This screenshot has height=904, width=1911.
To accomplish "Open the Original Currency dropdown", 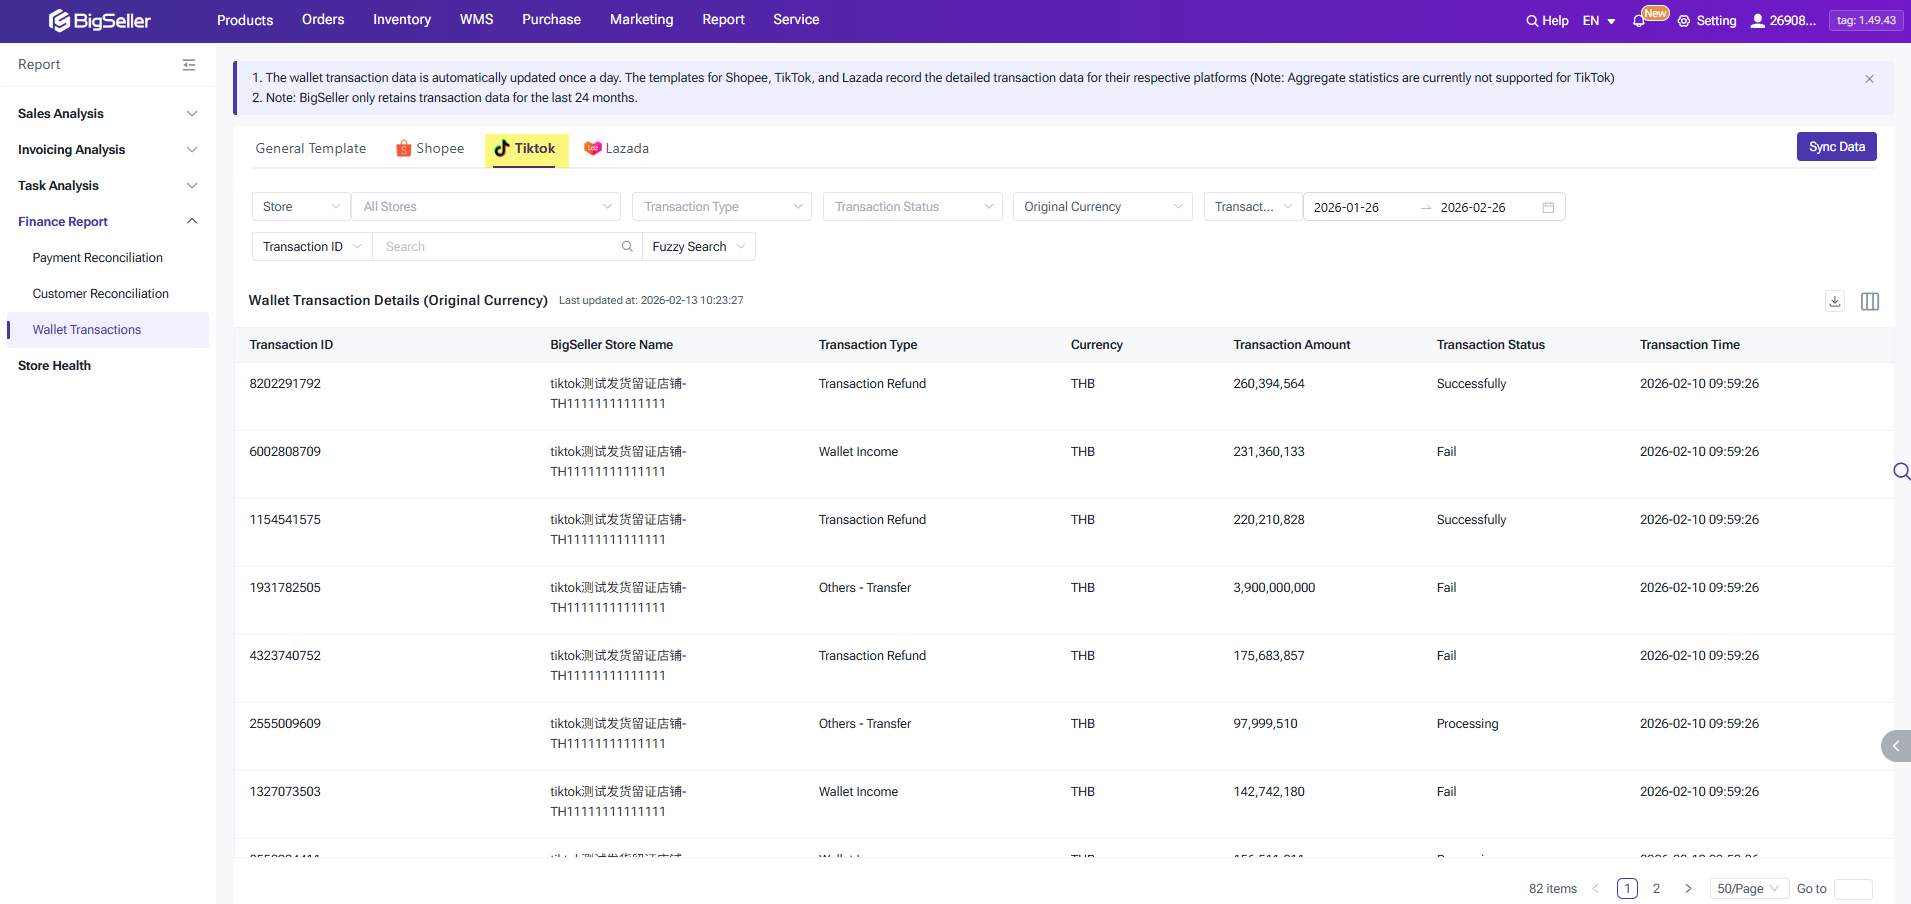I will pos(1101,207).
